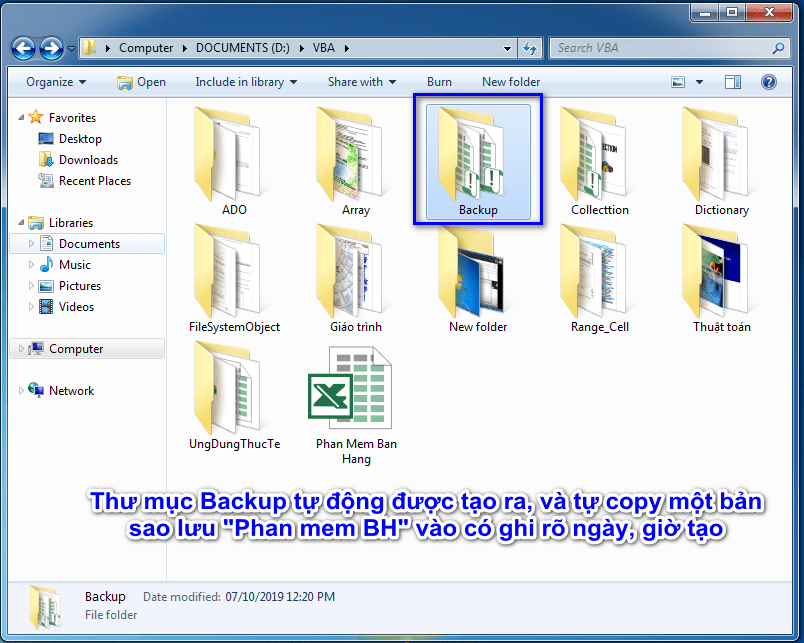
Task: Select the New folder item
Action: point(478,278)
